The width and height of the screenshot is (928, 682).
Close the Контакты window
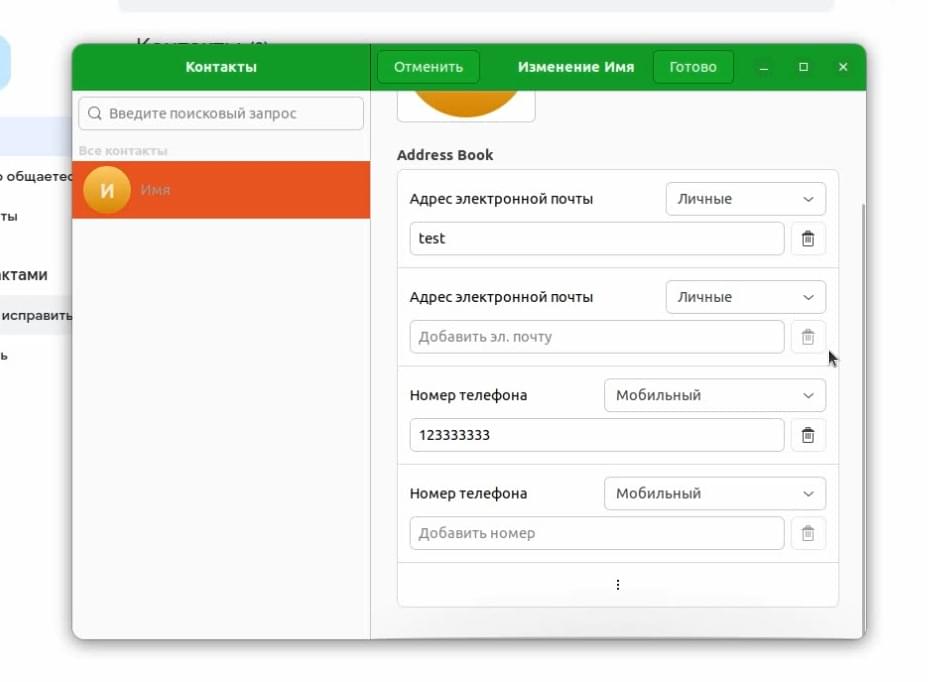tap(843, 67)
